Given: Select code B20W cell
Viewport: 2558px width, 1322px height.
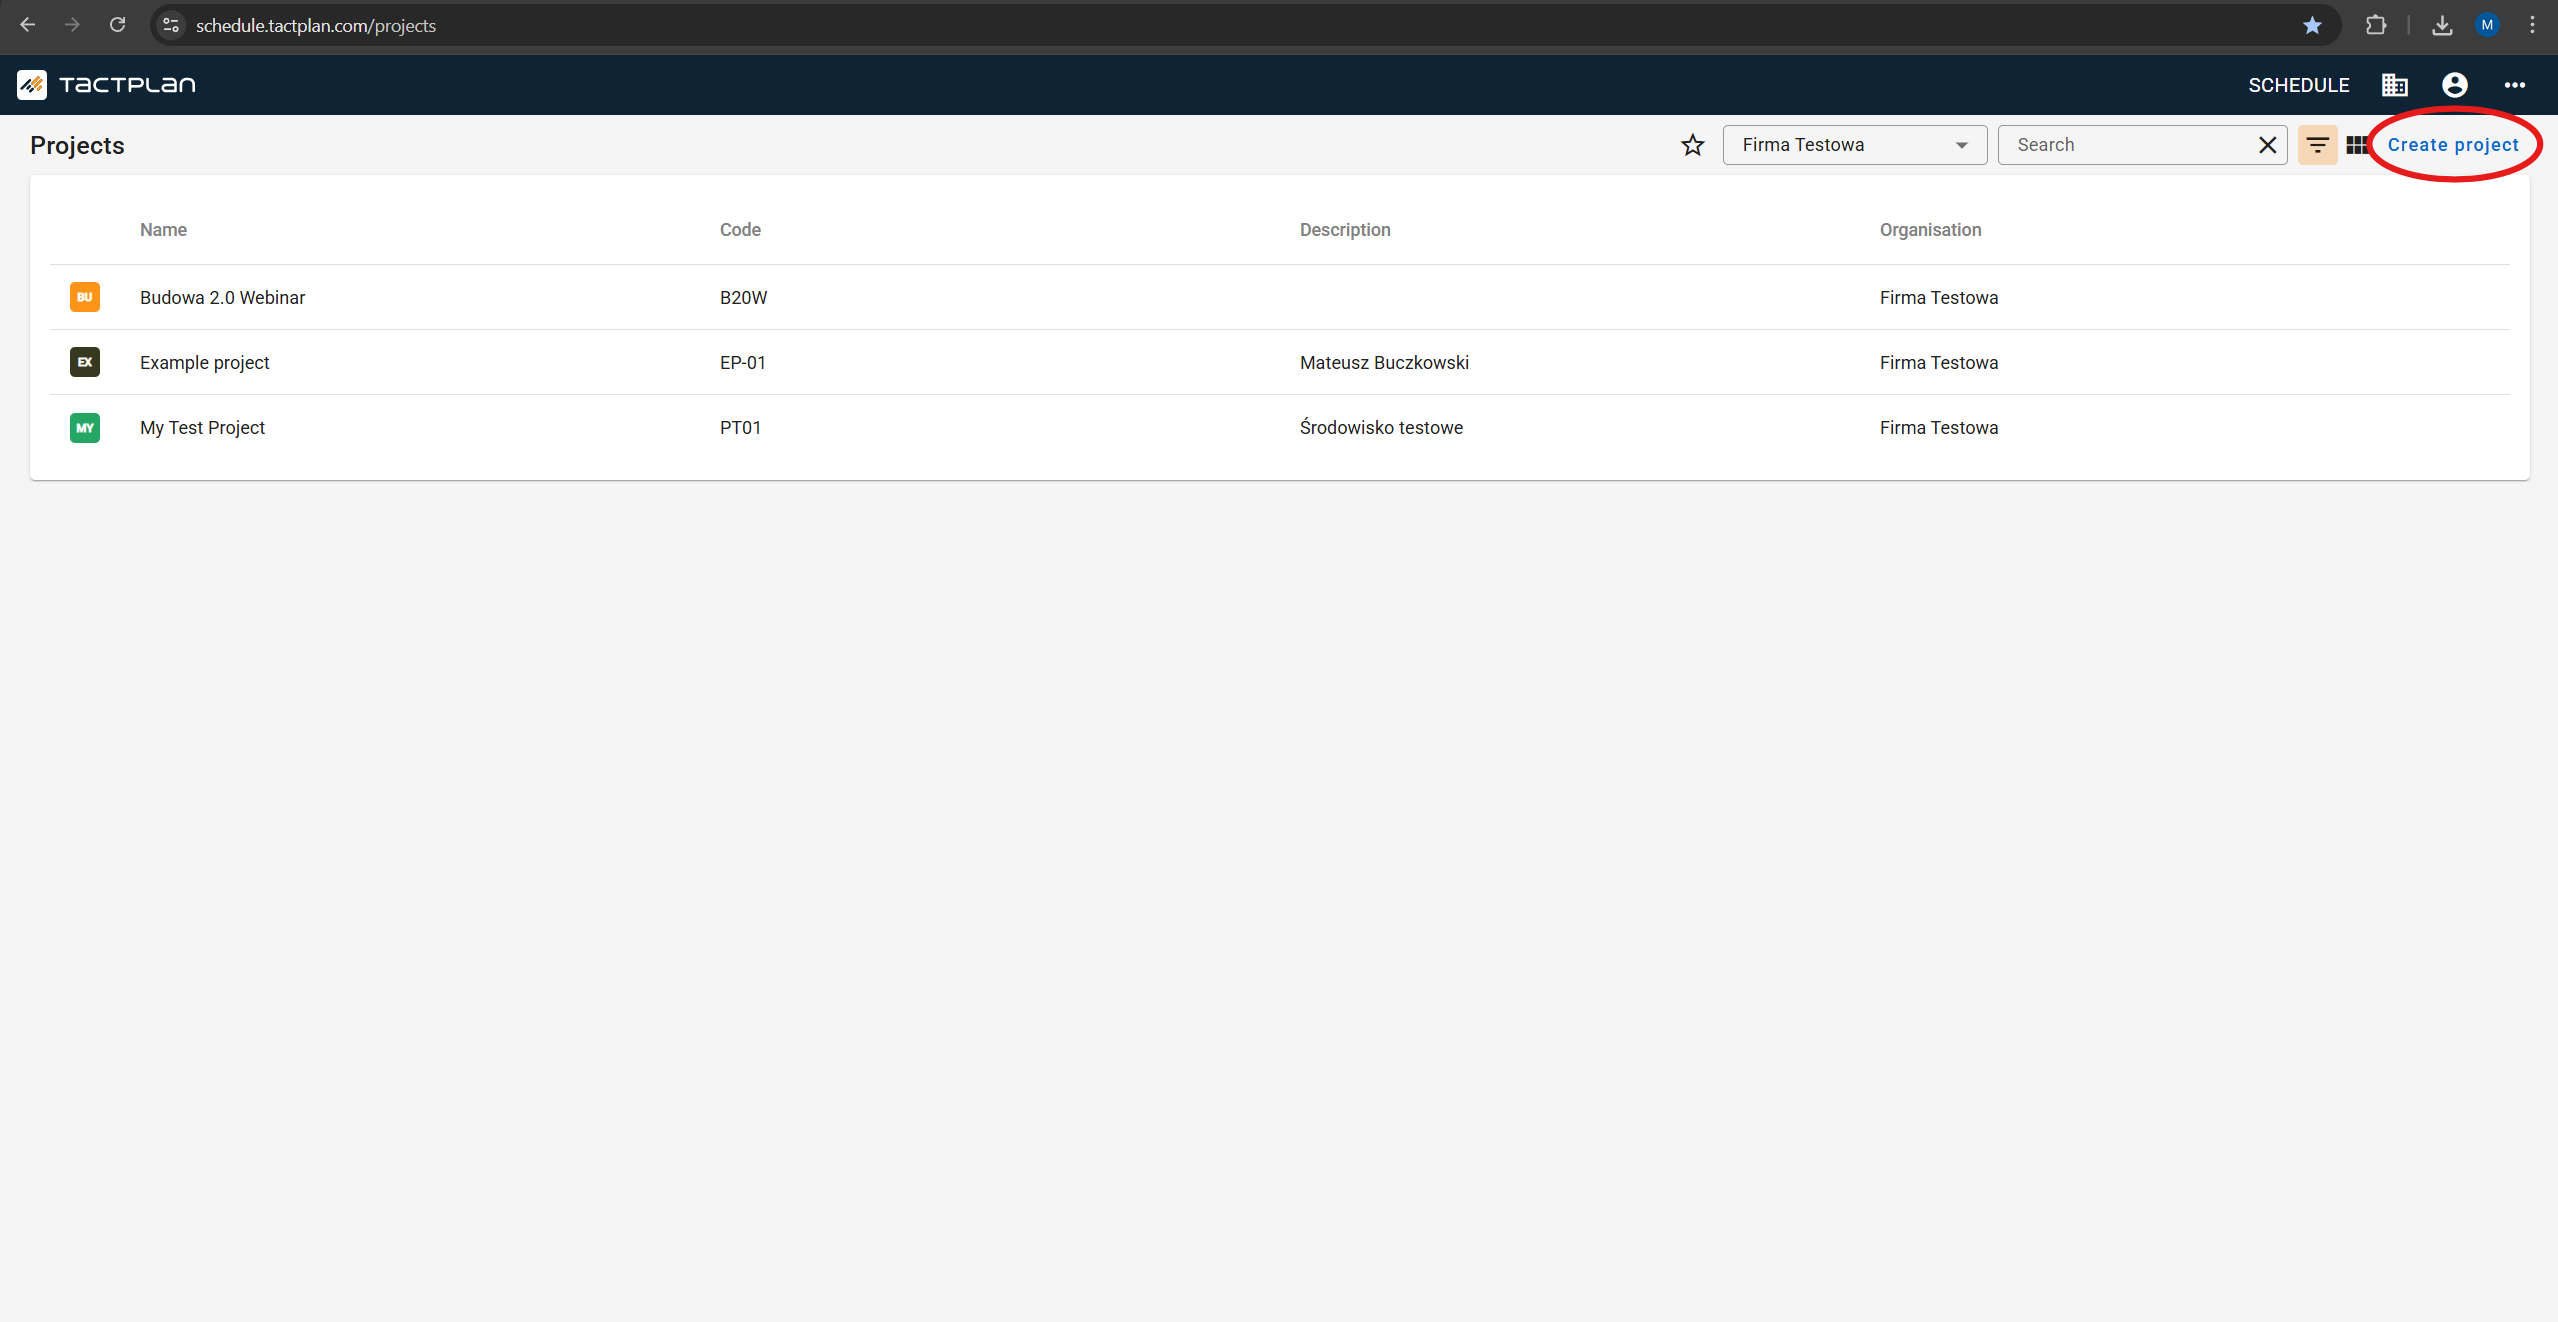Looking at the screenshot, I should click(743, 297).
